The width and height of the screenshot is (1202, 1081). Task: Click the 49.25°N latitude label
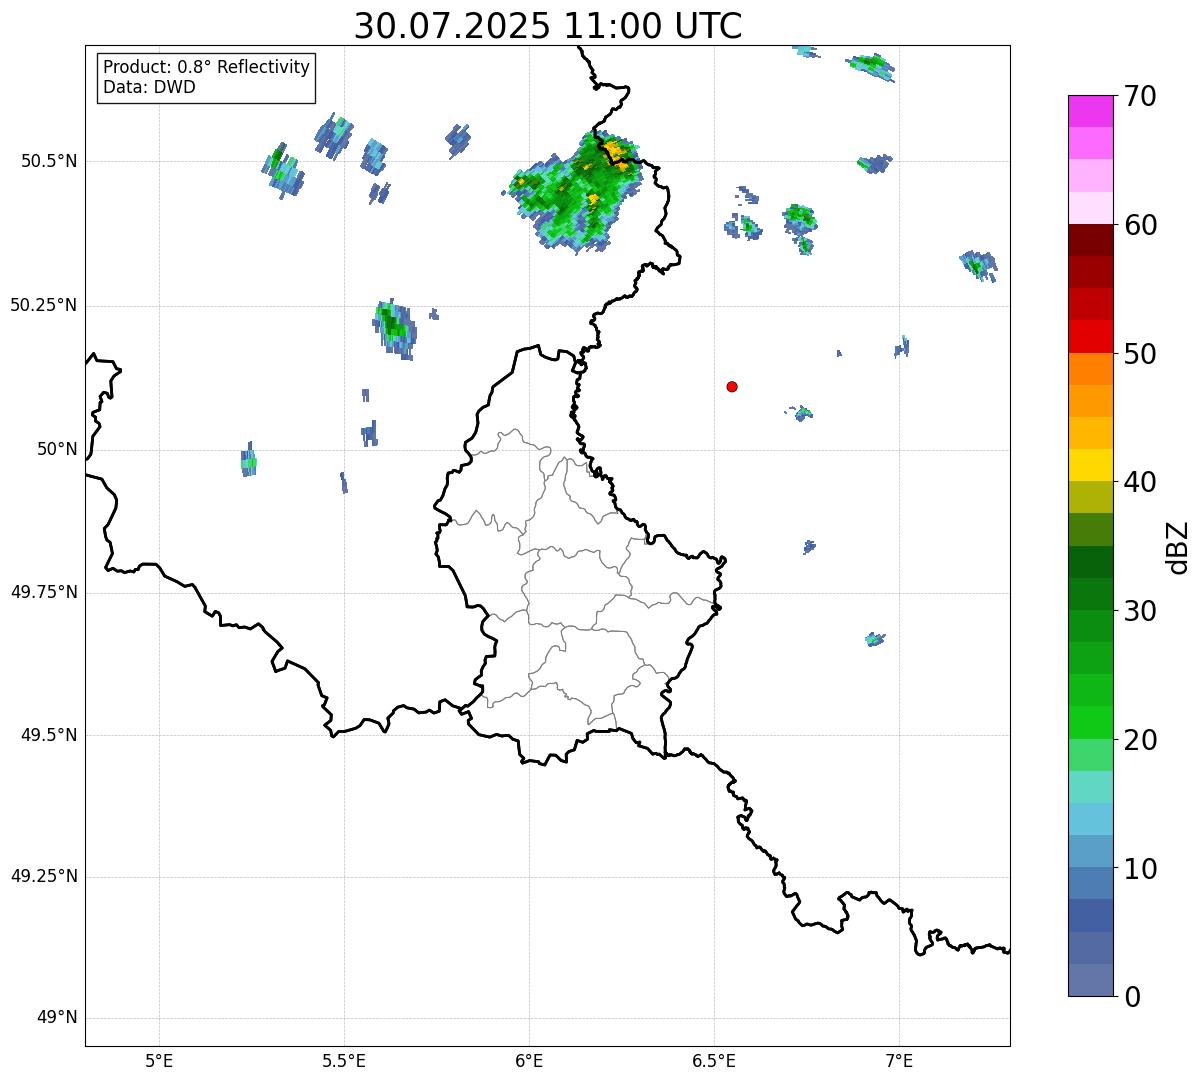[44, 876]
